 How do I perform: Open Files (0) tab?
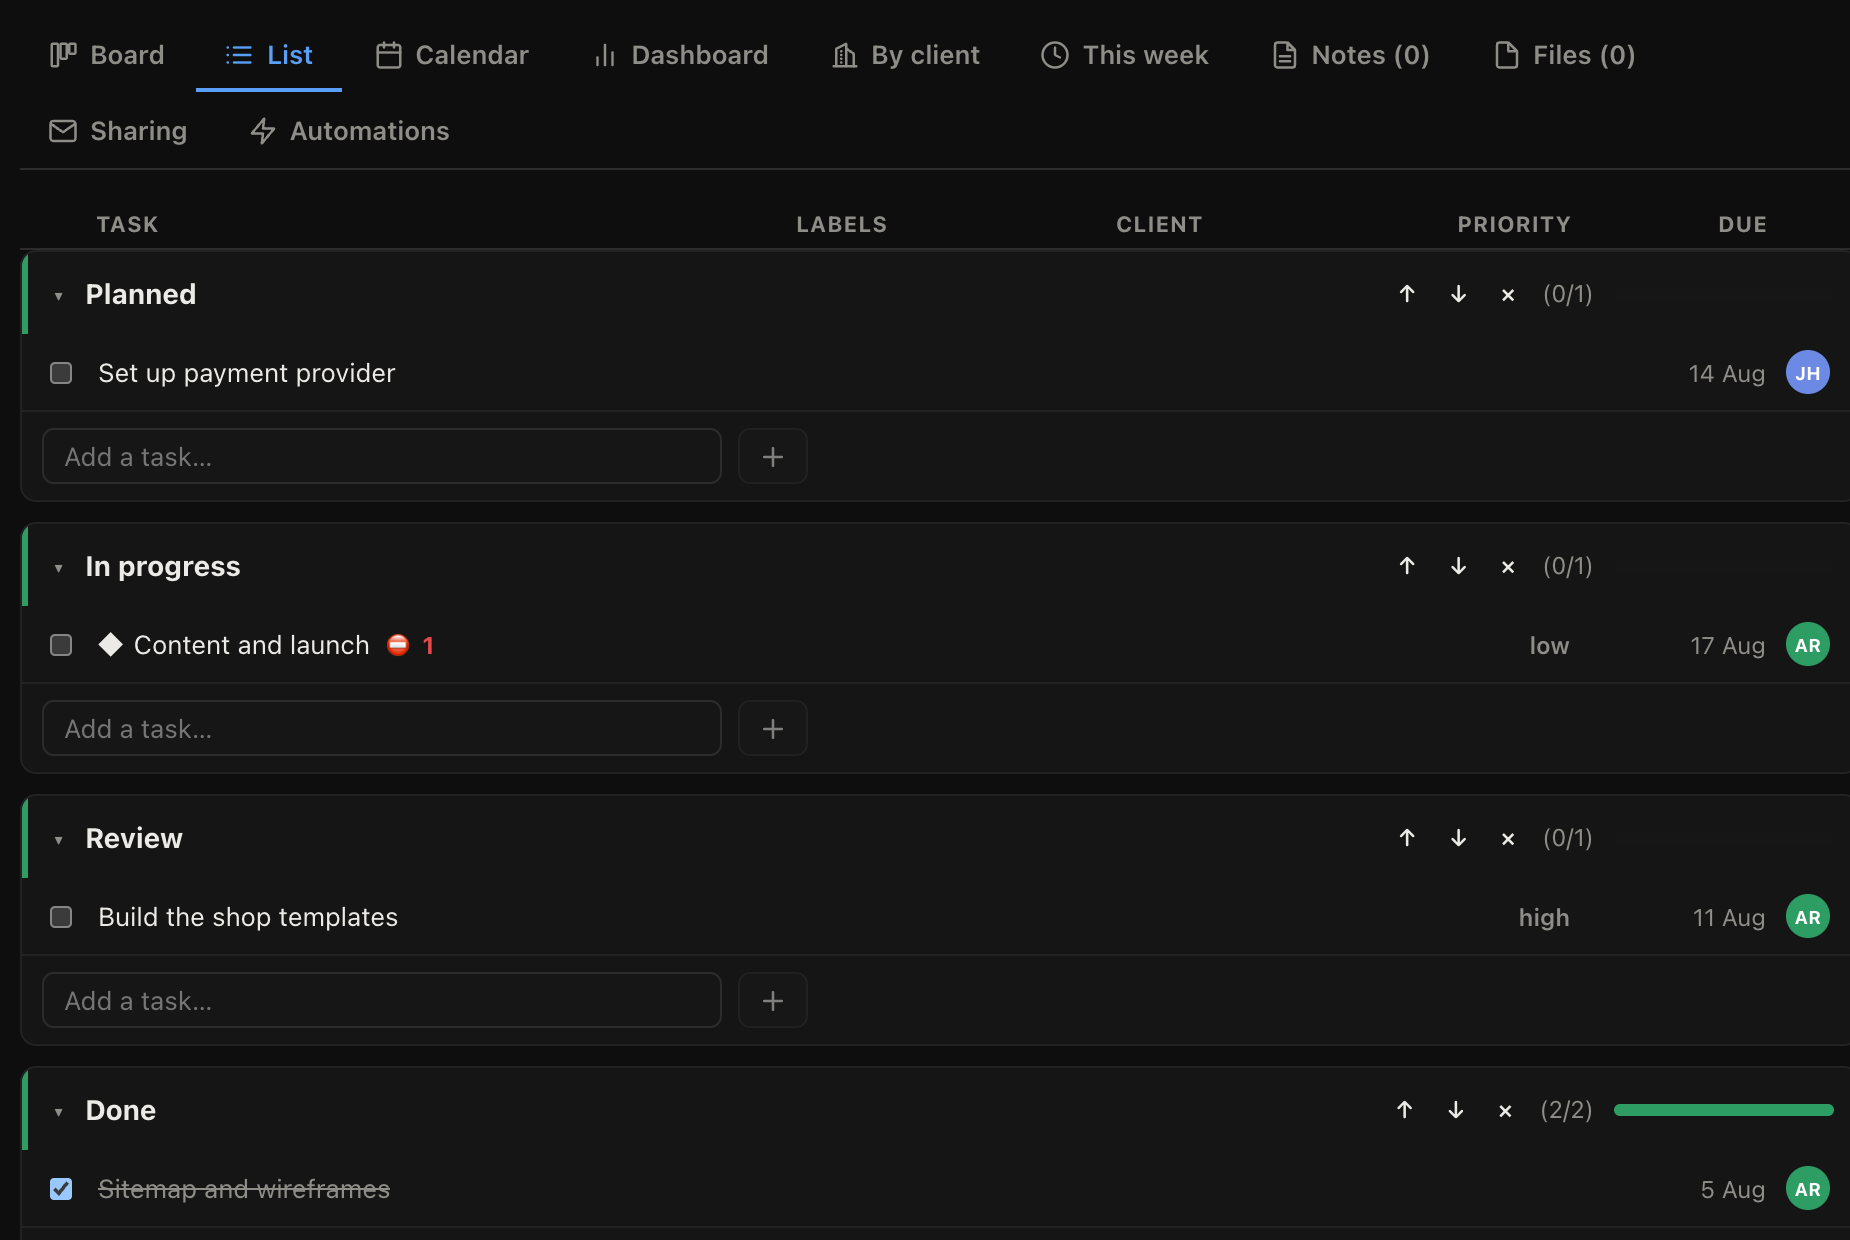[x=1565, y=55]
